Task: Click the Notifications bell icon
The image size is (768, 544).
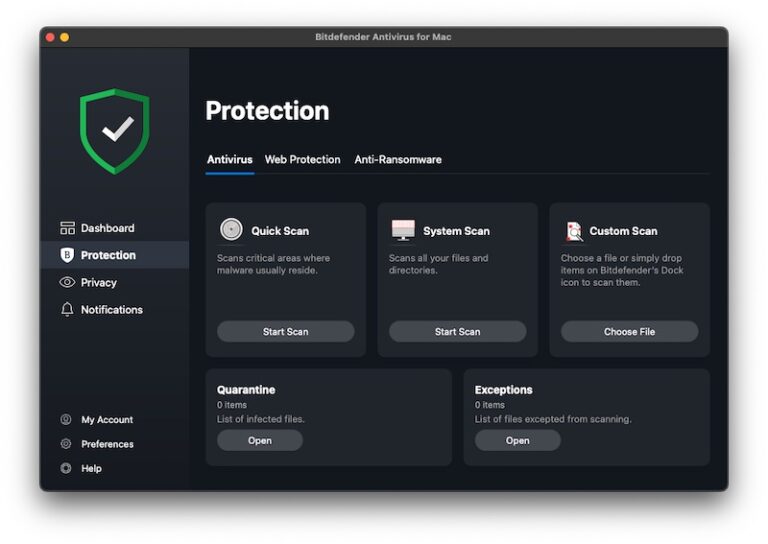Action: (x=67, y=310)
